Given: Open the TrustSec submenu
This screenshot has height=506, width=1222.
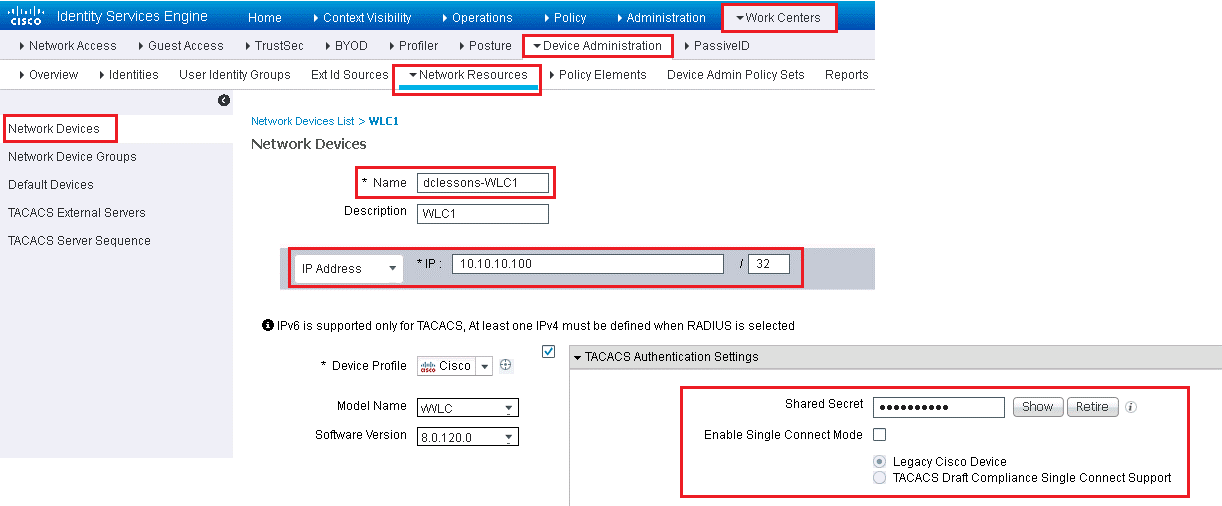Looking at the screenshot, I should point(274,46).
